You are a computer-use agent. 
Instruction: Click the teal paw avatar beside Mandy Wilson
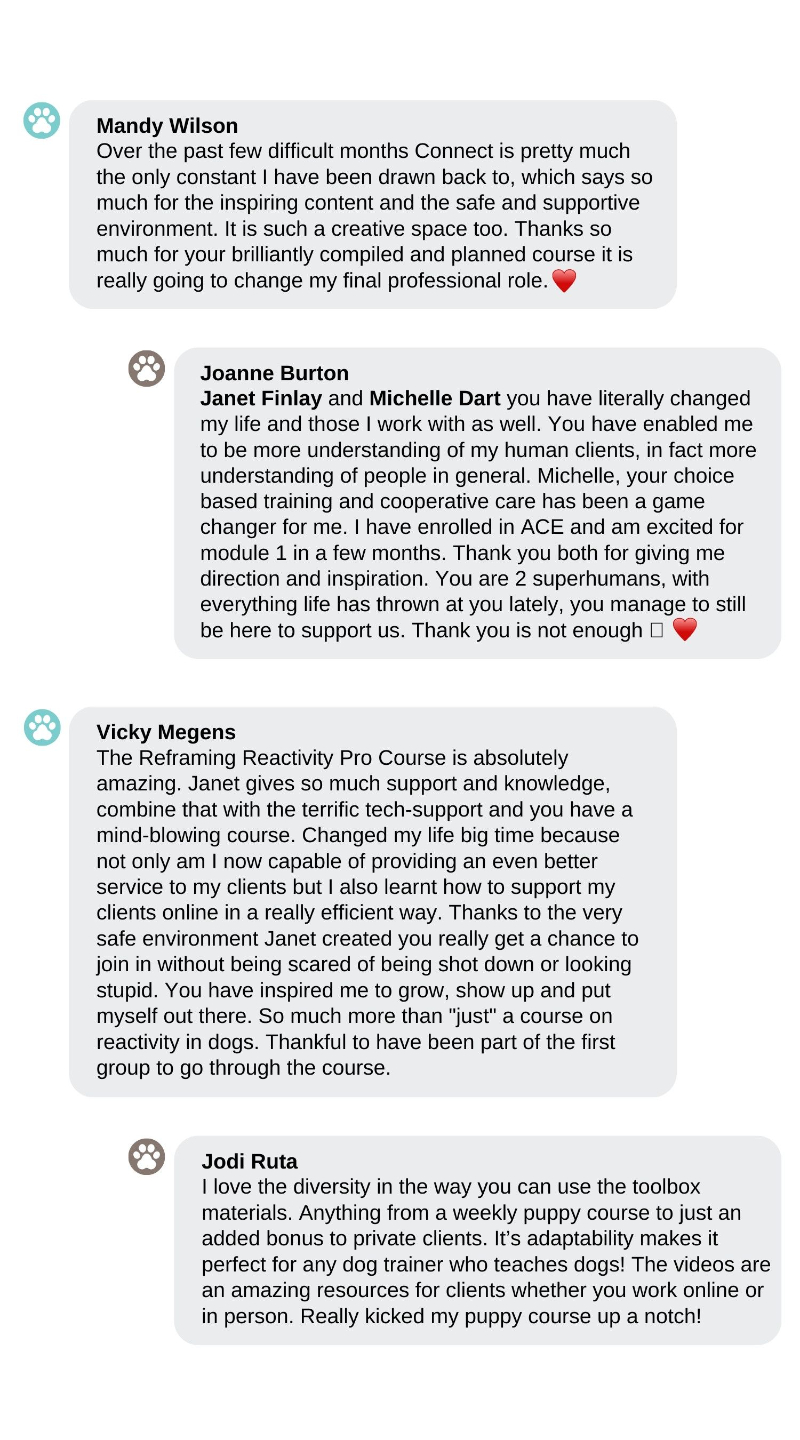click(x=42, y=121)
